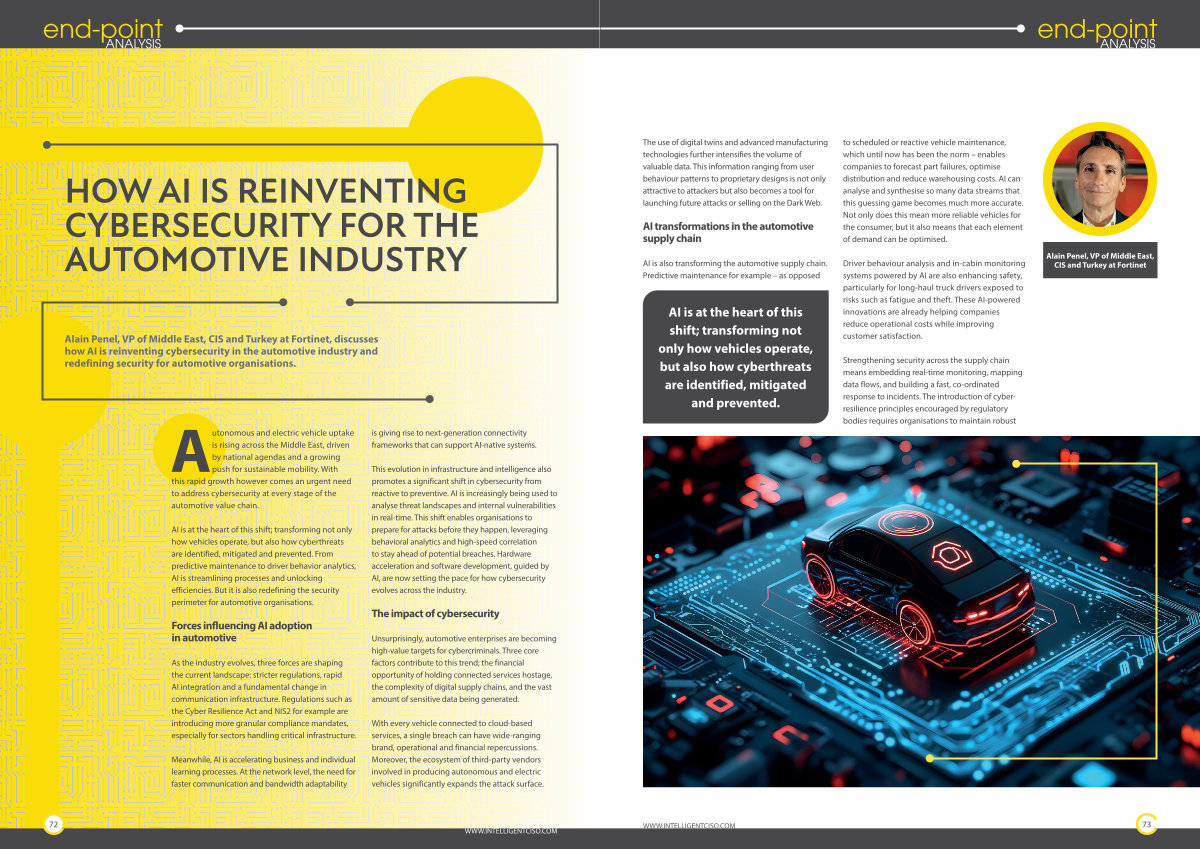Click the paragraph starting 'This evolution in infrastructure'
Viewport: 1200px width, 849px height.
tap(464, 530)
